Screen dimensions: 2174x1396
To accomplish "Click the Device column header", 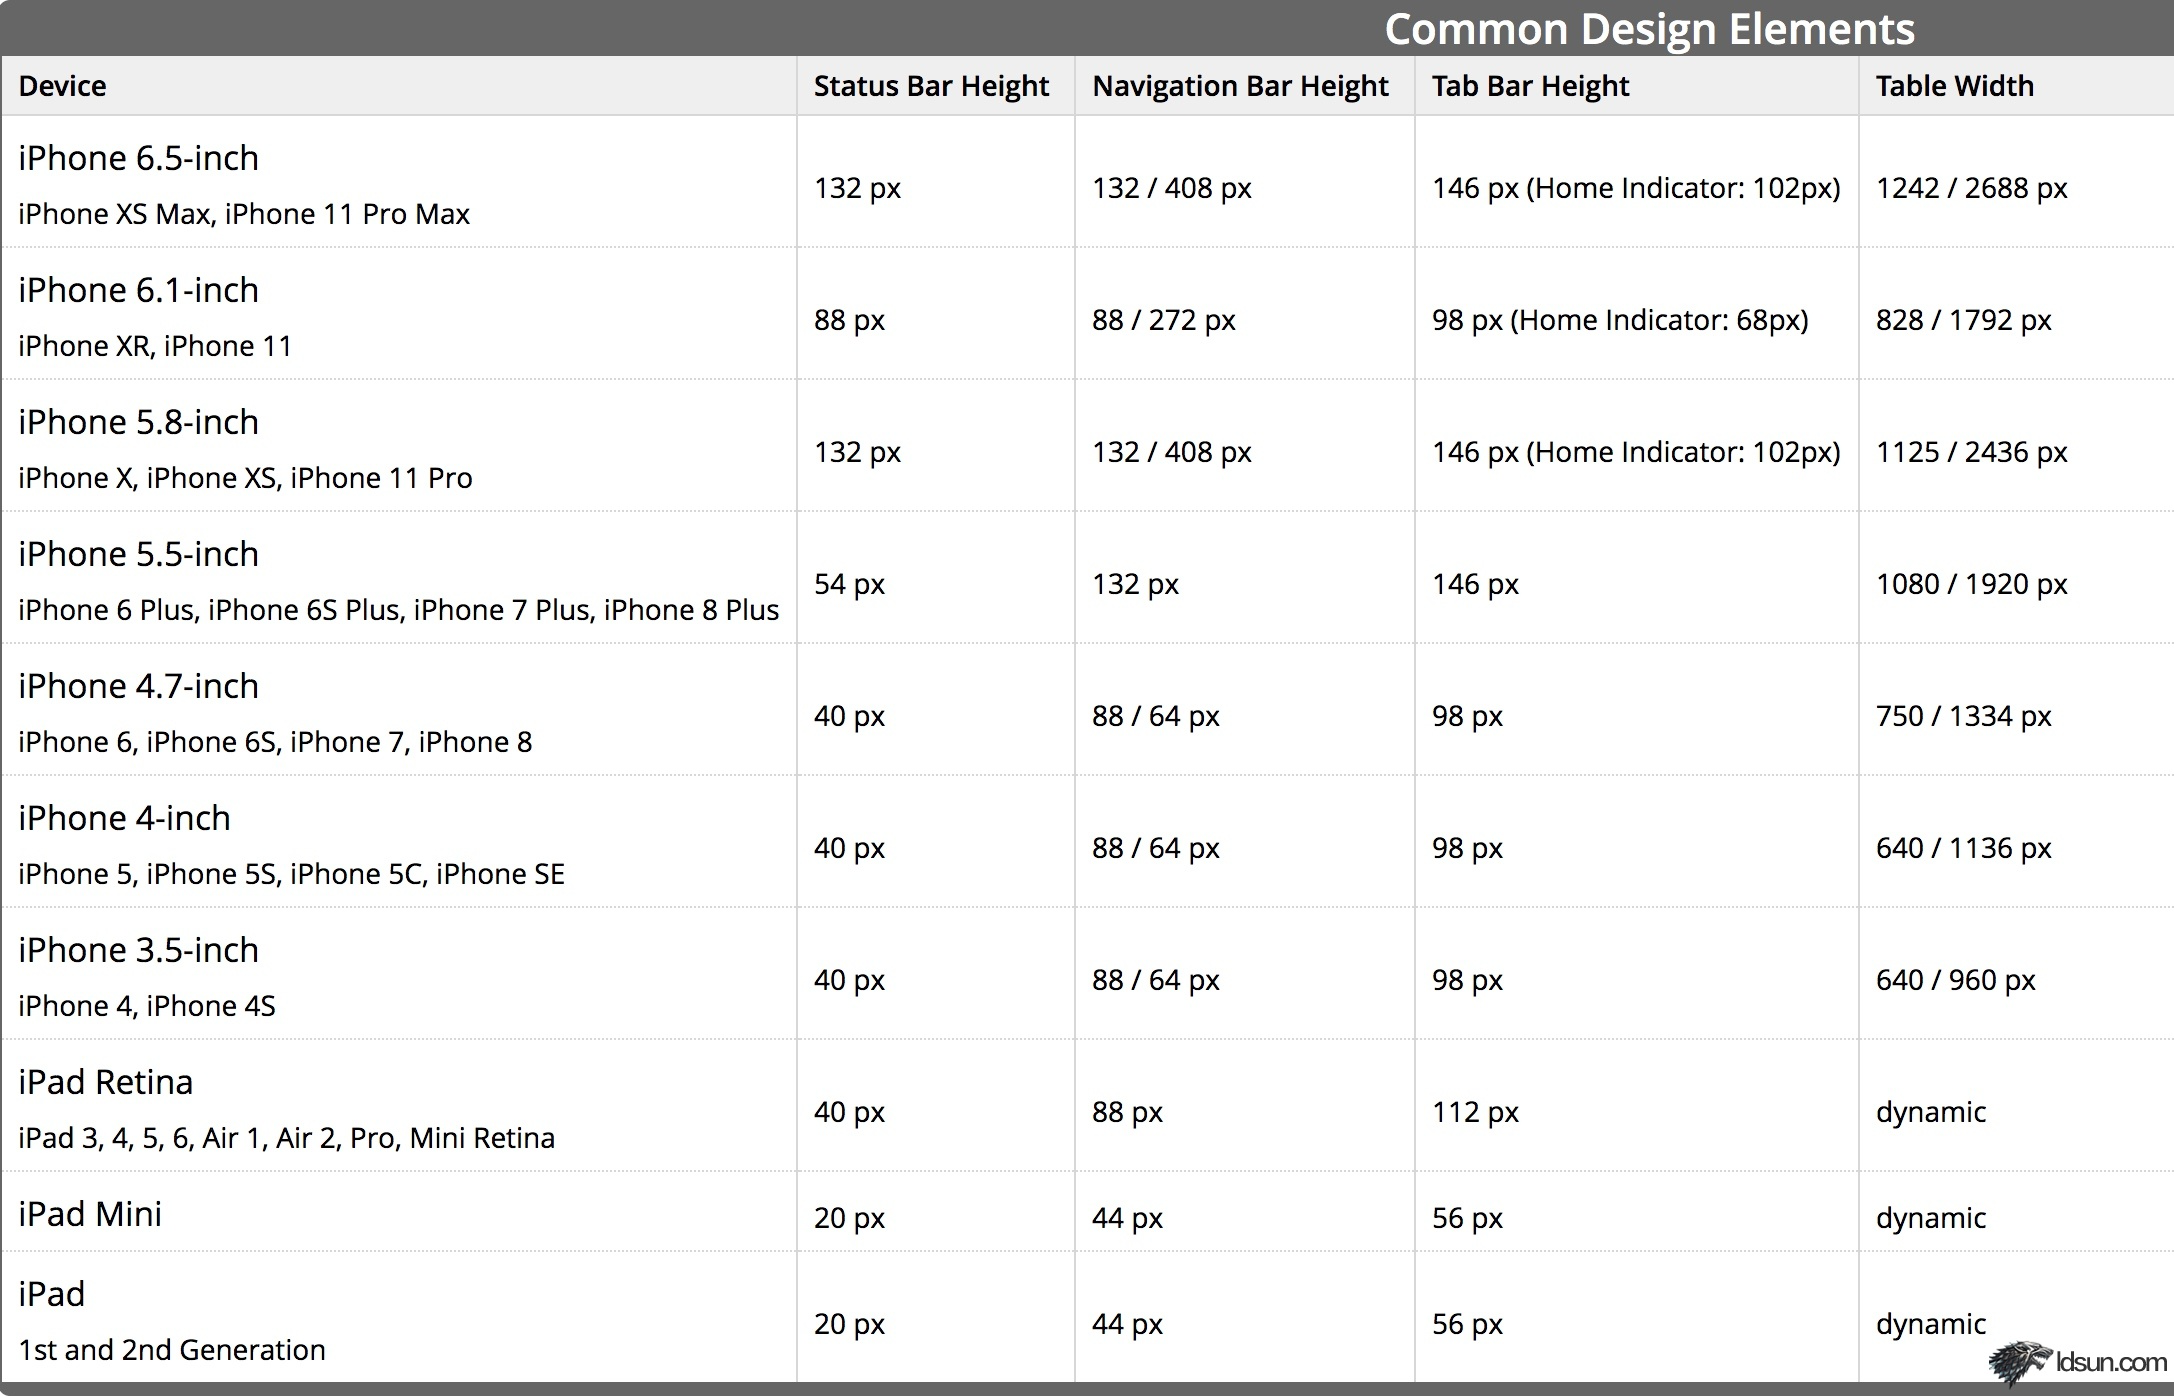I will click(62, 86).
